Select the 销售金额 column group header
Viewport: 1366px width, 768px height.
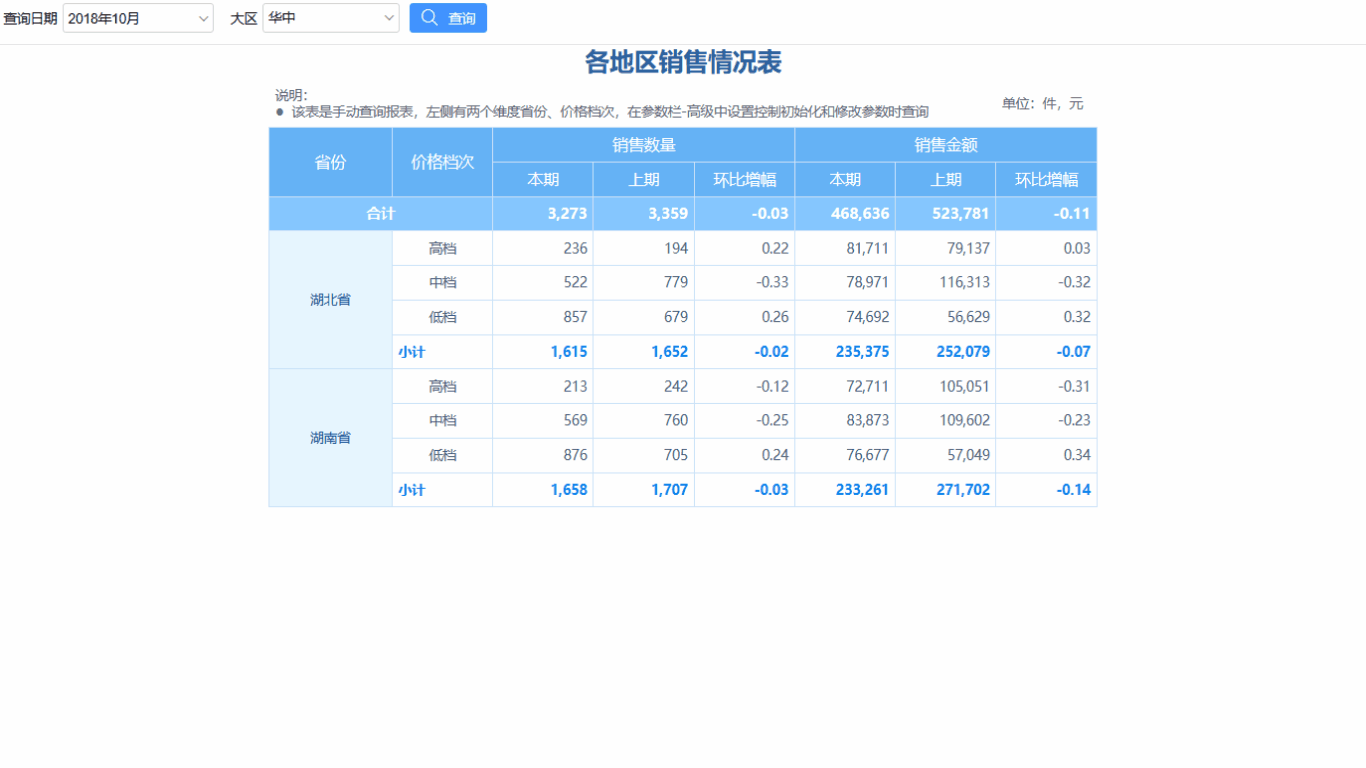click(x=945, y=144)
